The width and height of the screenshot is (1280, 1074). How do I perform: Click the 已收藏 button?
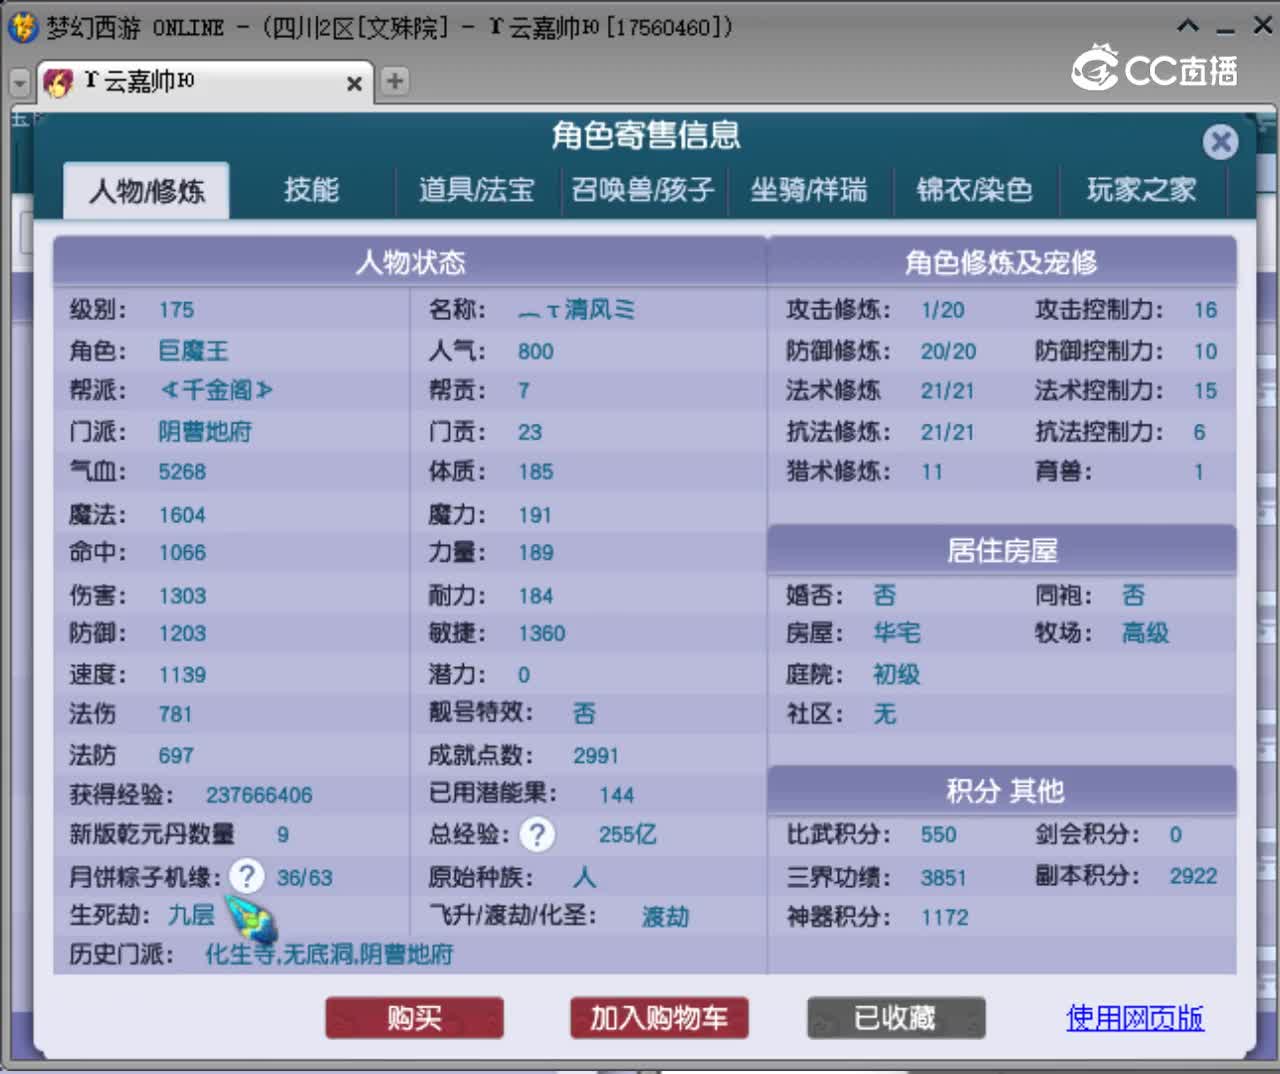point(896,1018)
